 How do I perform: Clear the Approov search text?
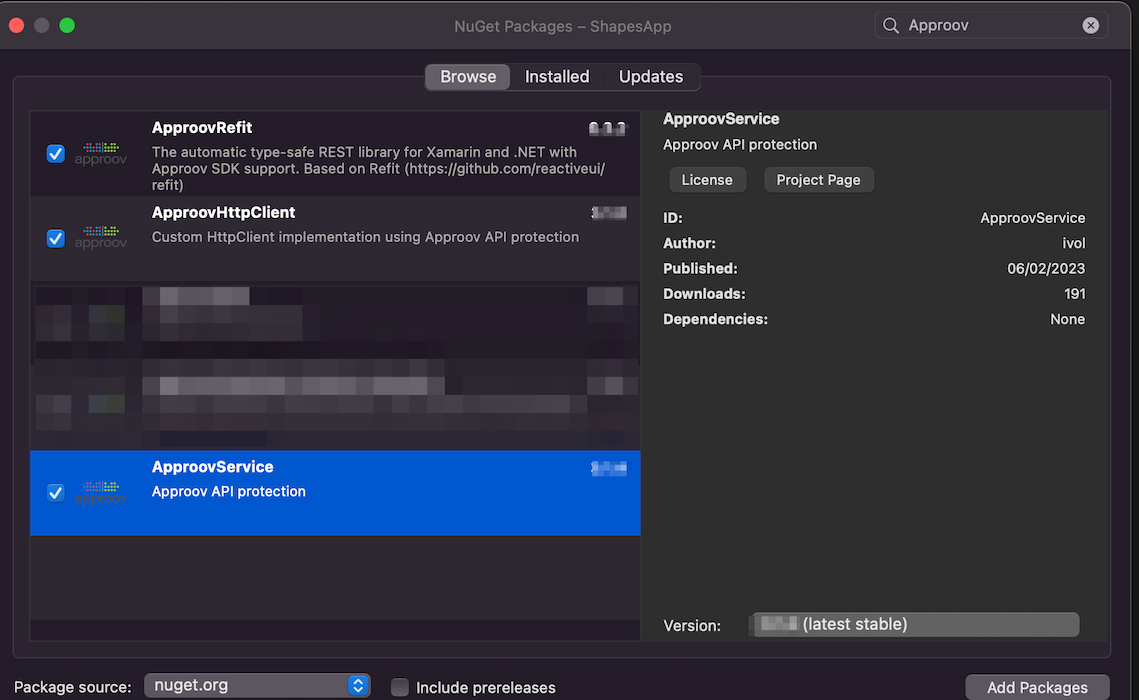(1090, 25)
